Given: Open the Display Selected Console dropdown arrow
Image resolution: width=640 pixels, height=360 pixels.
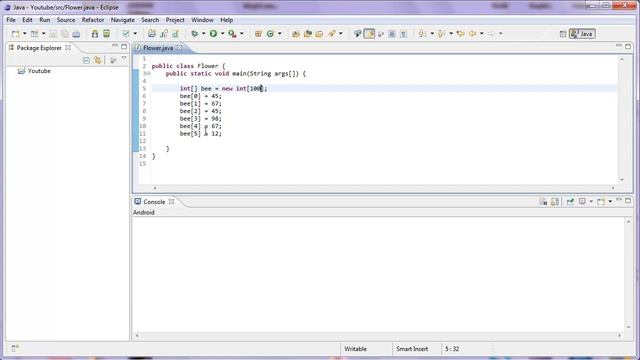Looking at the screenshot, I should pos(591,202).
